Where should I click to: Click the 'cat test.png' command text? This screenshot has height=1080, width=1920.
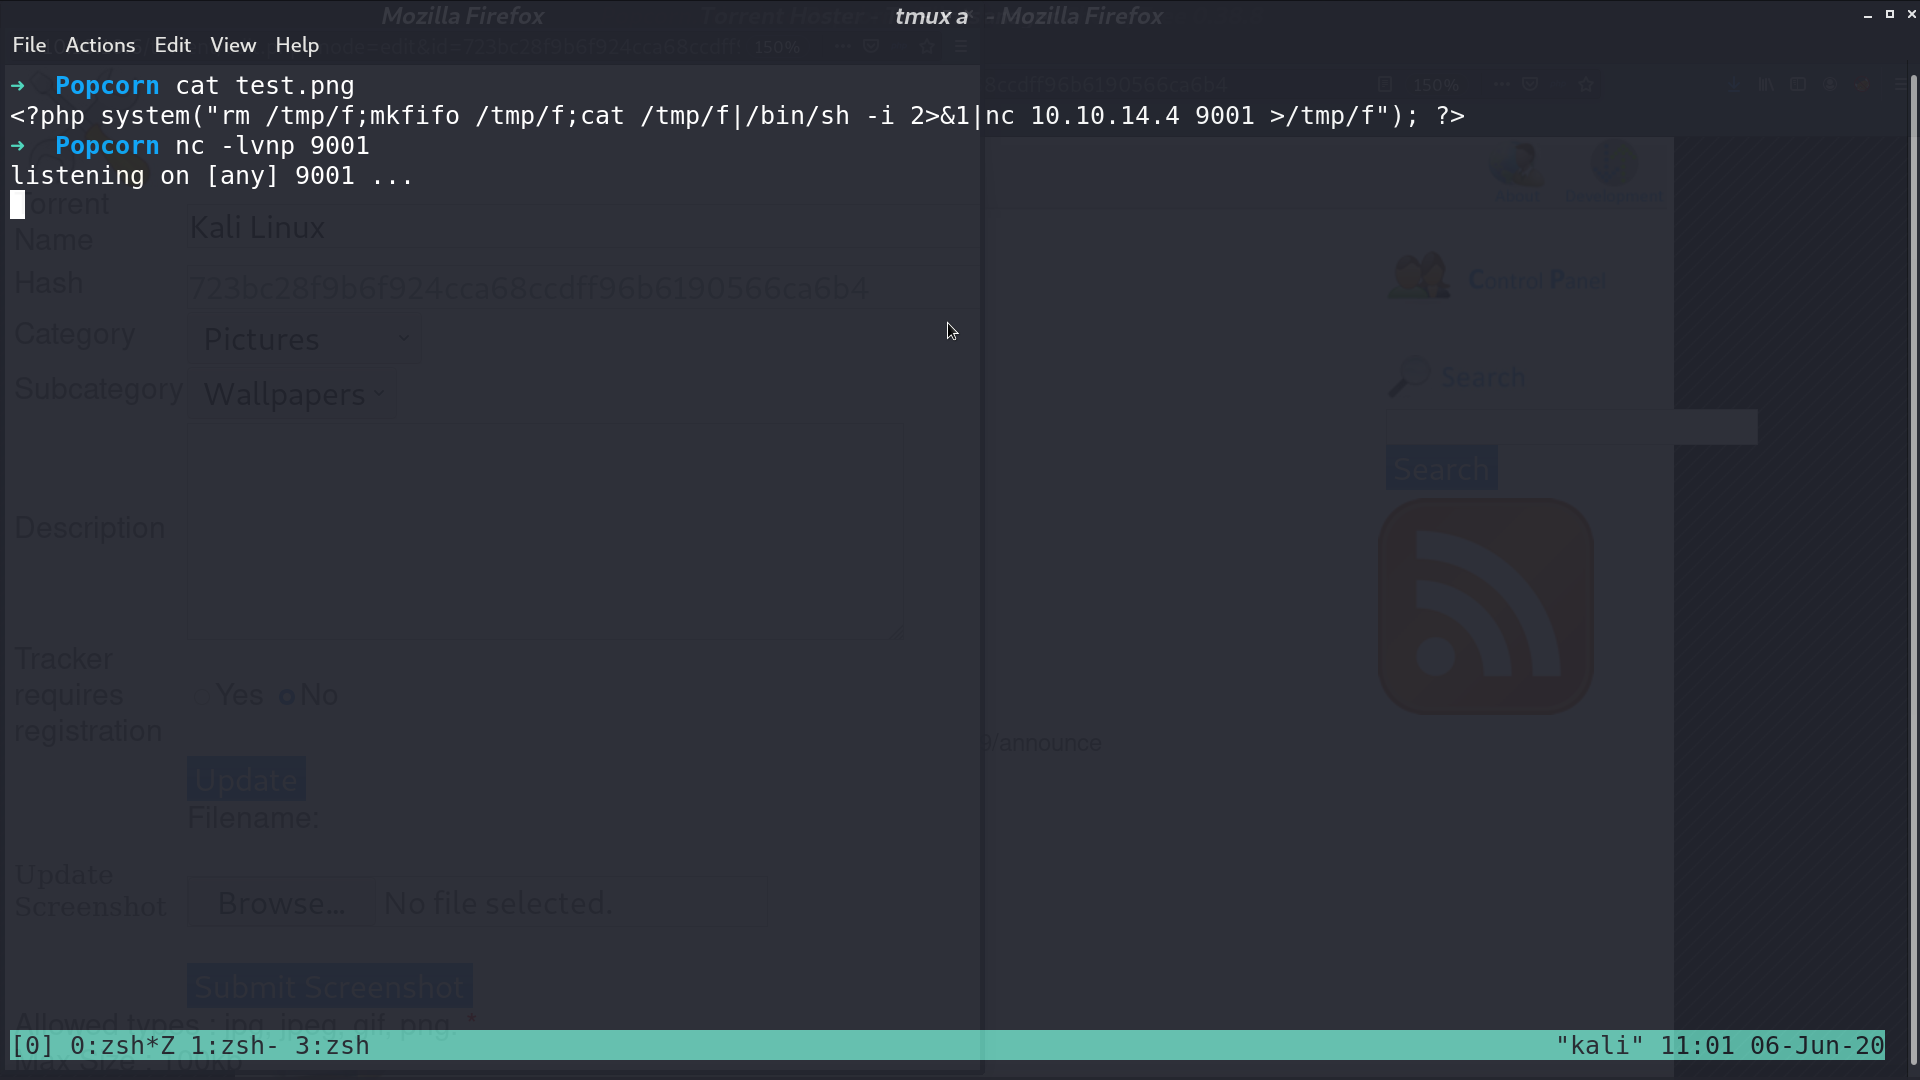(265, 86)
